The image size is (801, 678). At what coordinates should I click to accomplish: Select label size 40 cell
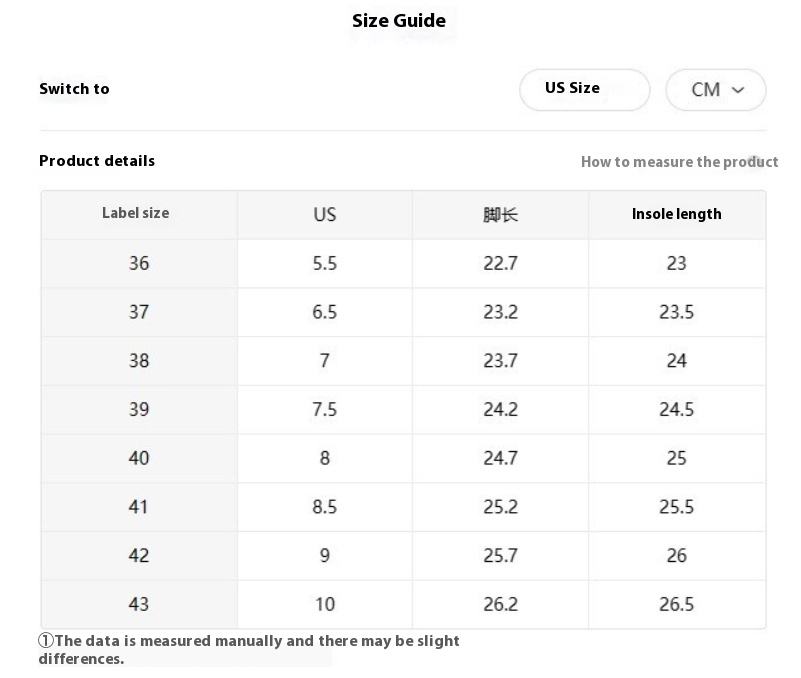[139, 458]
